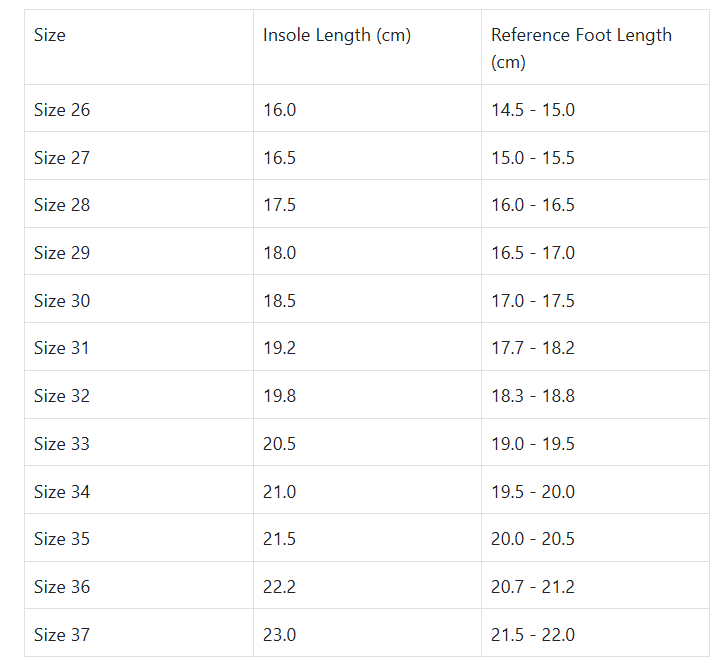Click the 21.5 - 22.0 foot length cell
Screen dimensions: 724x671
tap(533, 635)
